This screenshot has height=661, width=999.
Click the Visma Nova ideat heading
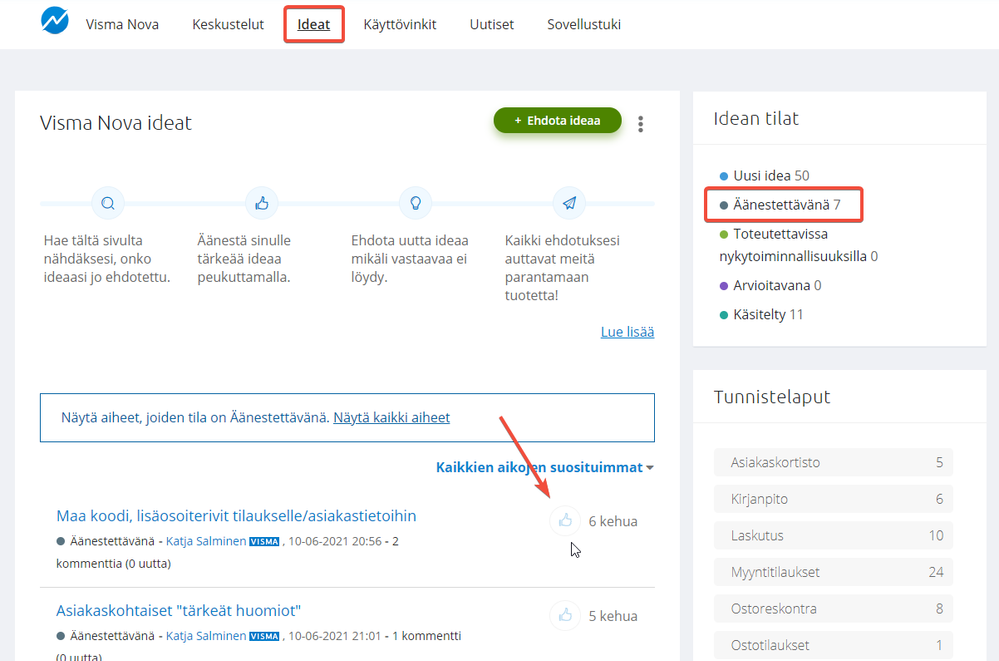(115, 122)
